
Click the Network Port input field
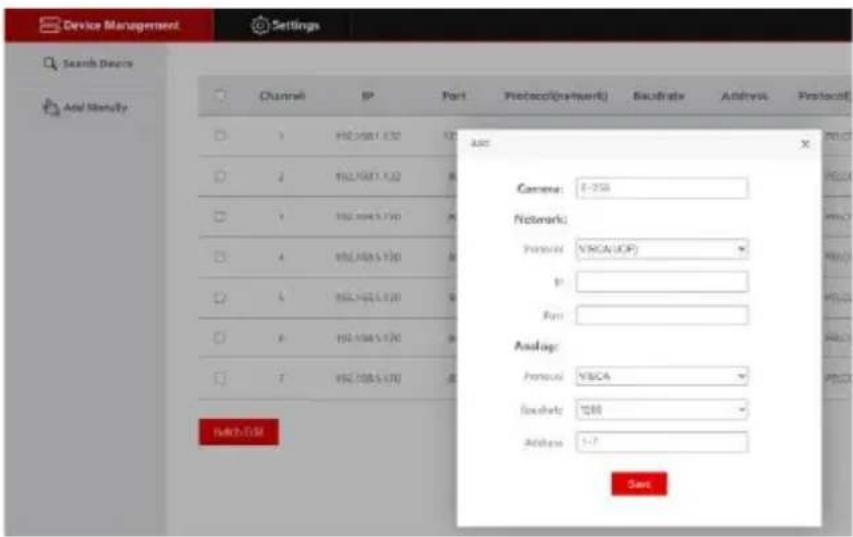(662, 315)
